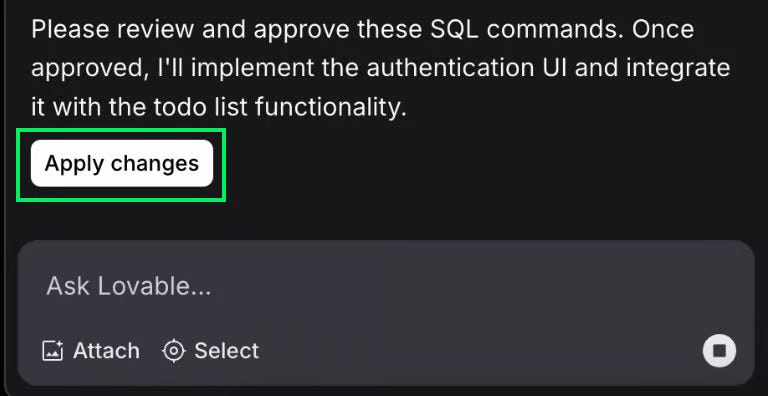The image size is (768, 396).
Task: Click the square stop icon in the chat box
Action: point(719,351)
